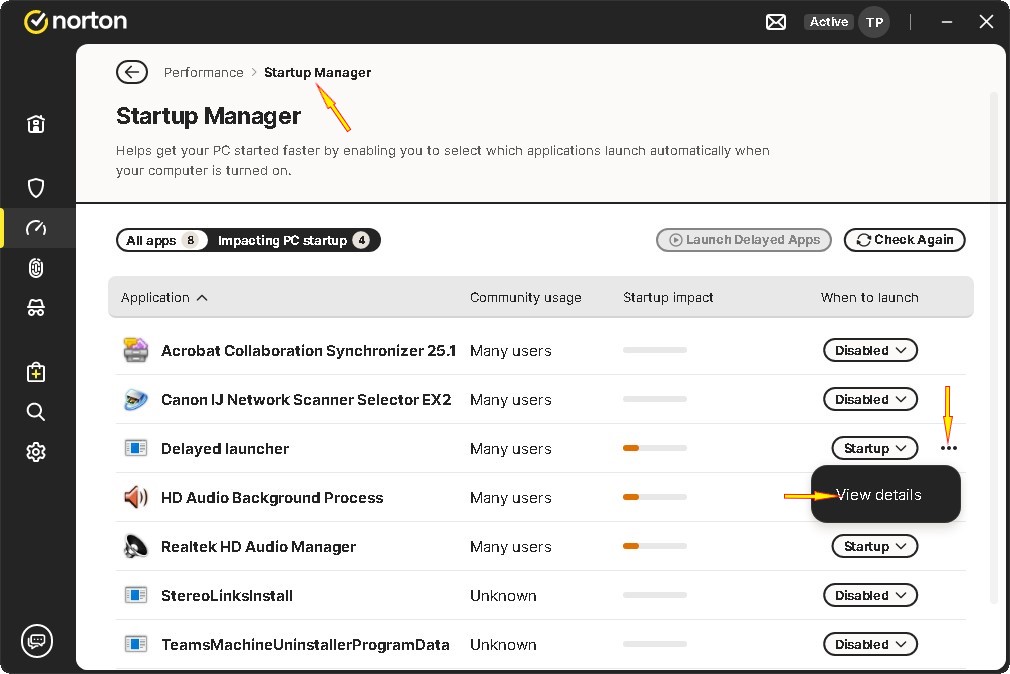Open the search magnifier sidebar icon
1010x674 pixels.
click(36, 412)
